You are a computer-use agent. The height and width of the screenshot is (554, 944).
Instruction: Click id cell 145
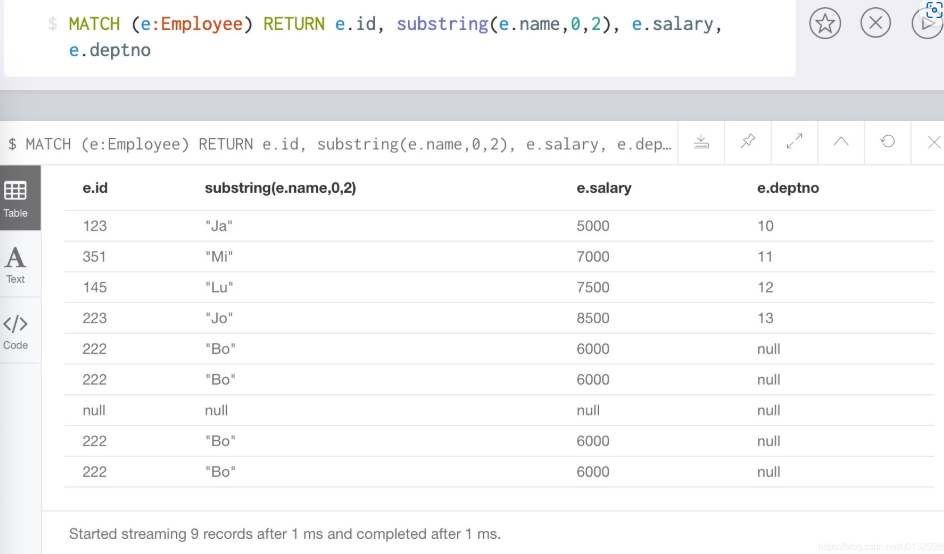click(x=95, y=287)
